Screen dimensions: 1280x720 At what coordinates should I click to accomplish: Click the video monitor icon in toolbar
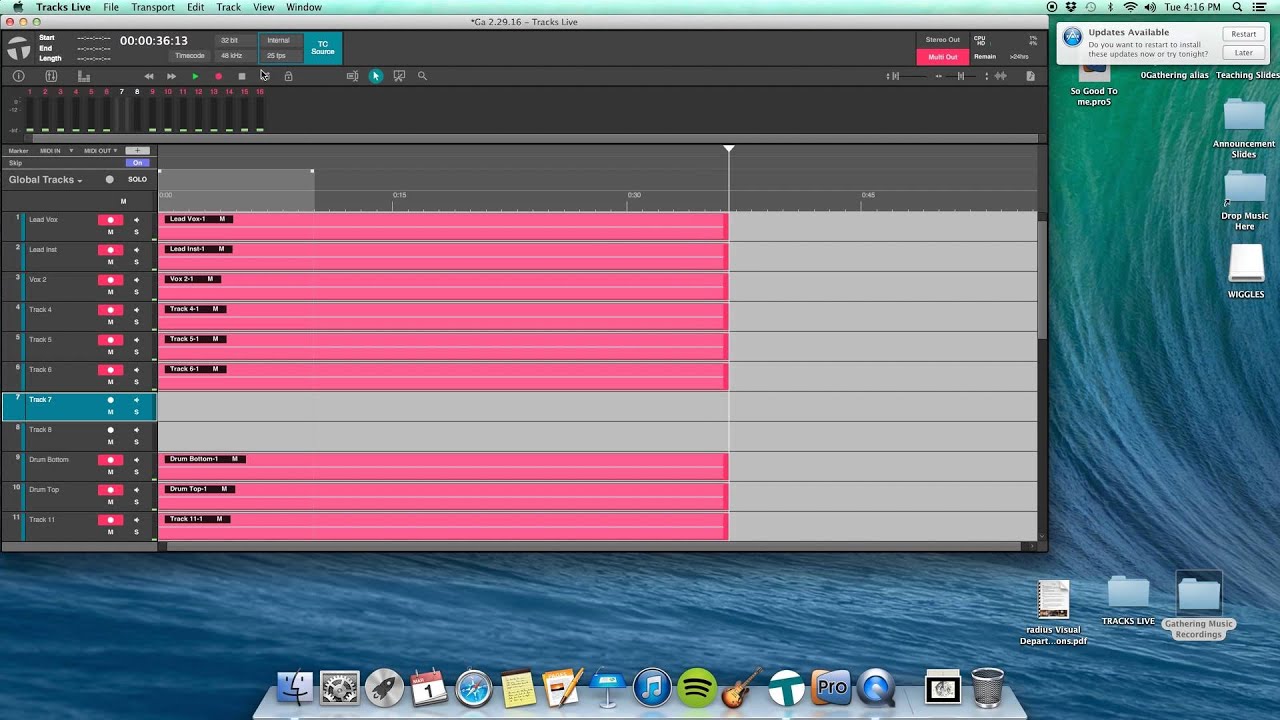[352, 76]
